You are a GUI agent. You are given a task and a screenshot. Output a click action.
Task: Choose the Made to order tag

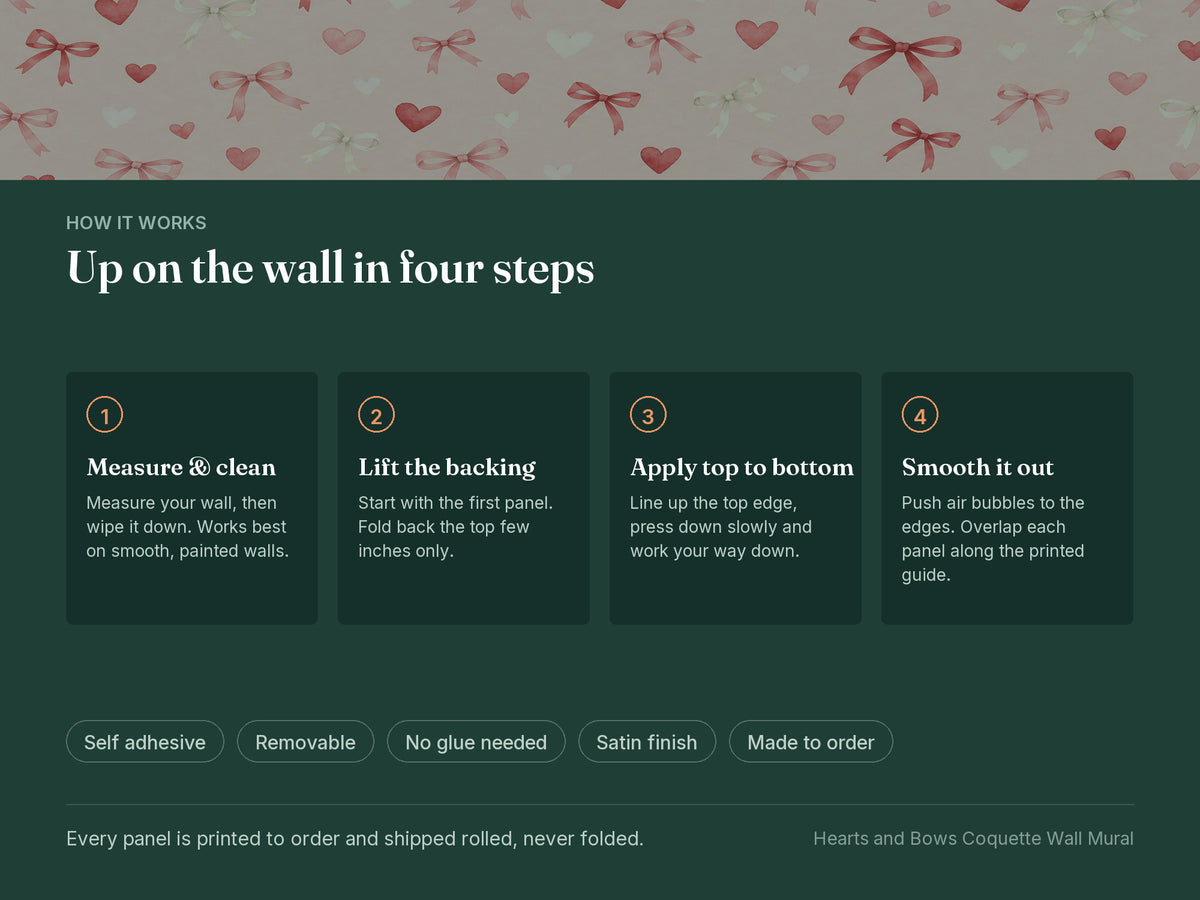click(x=811, y=742)
